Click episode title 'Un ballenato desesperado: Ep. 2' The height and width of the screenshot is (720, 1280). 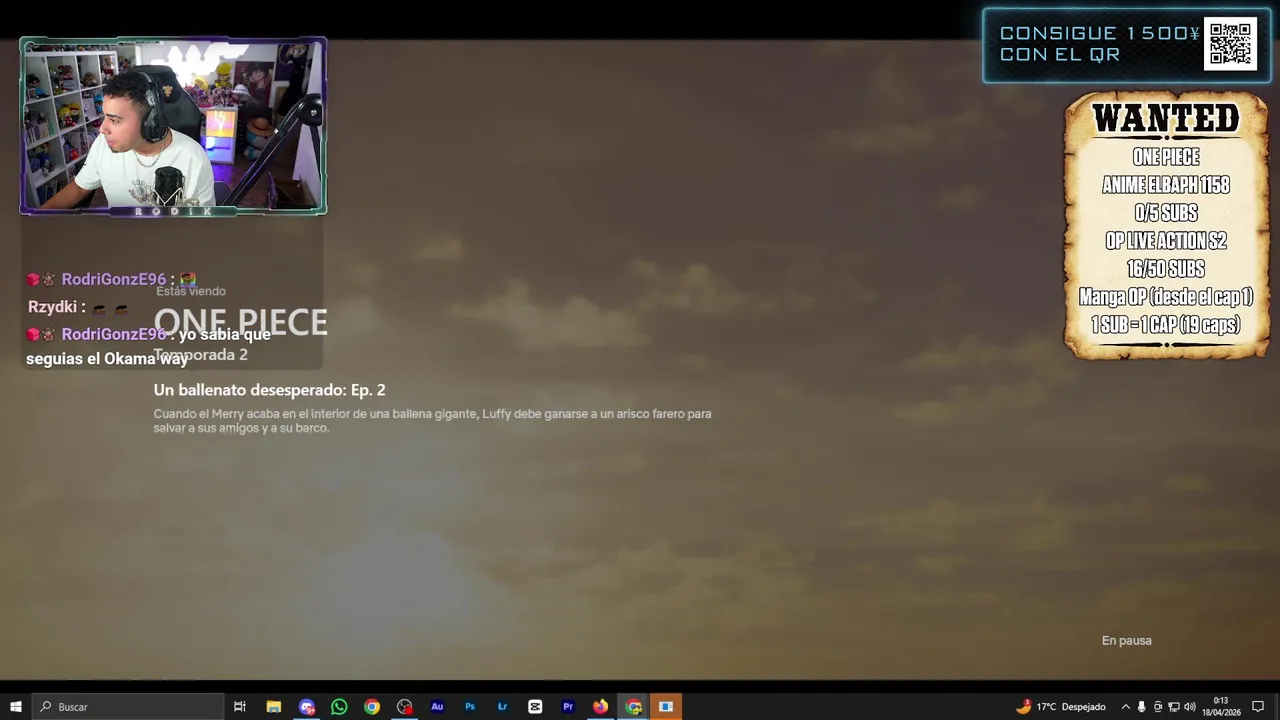click(269, 390)
